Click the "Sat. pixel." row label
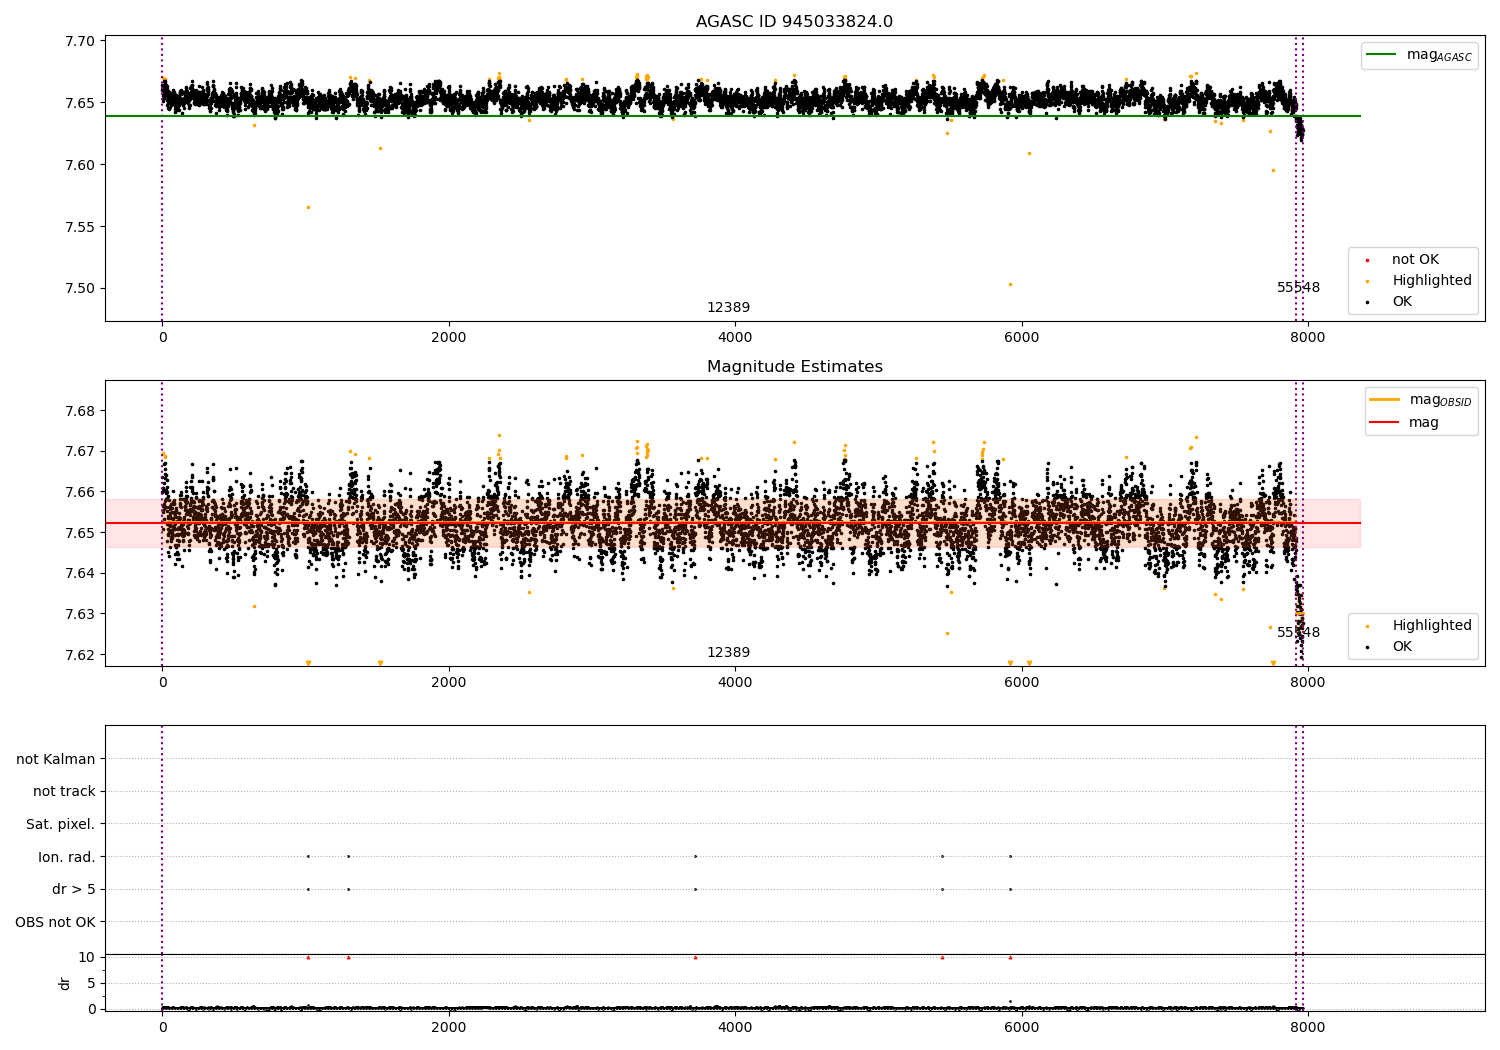The height and width of the screenshot is (1050, 1500). point(61,824)
